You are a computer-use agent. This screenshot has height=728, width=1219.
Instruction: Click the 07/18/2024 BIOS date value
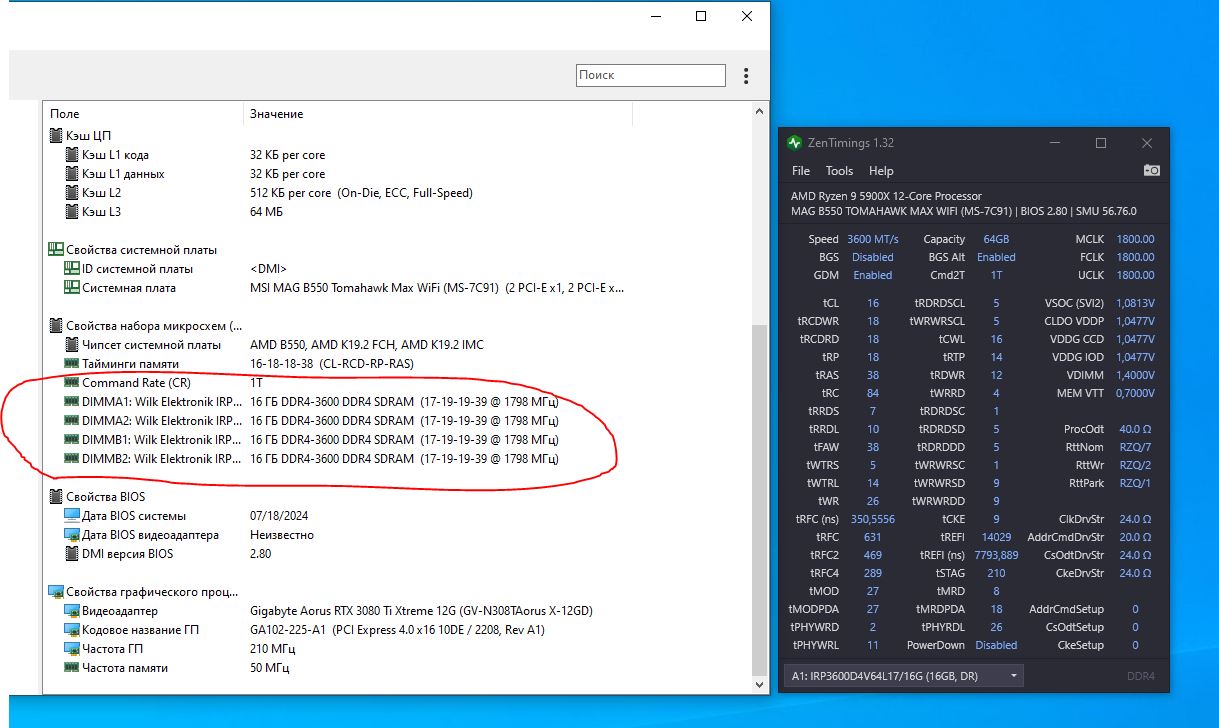click(279, 516)
